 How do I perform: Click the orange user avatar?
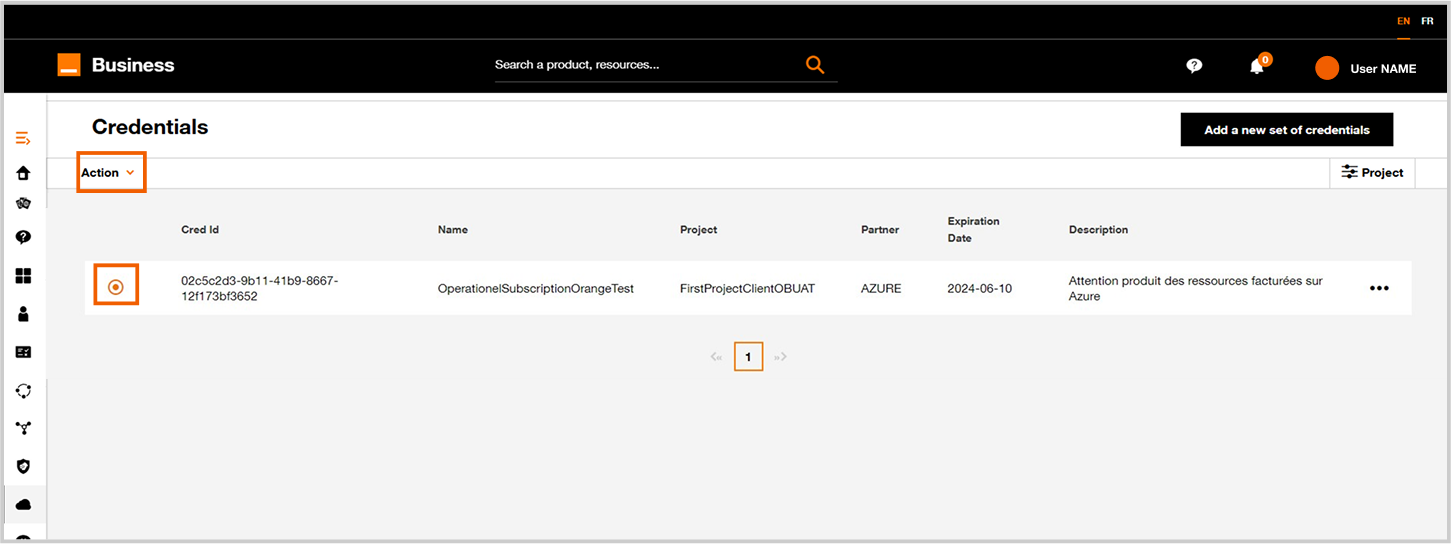tap(1327, 68)
